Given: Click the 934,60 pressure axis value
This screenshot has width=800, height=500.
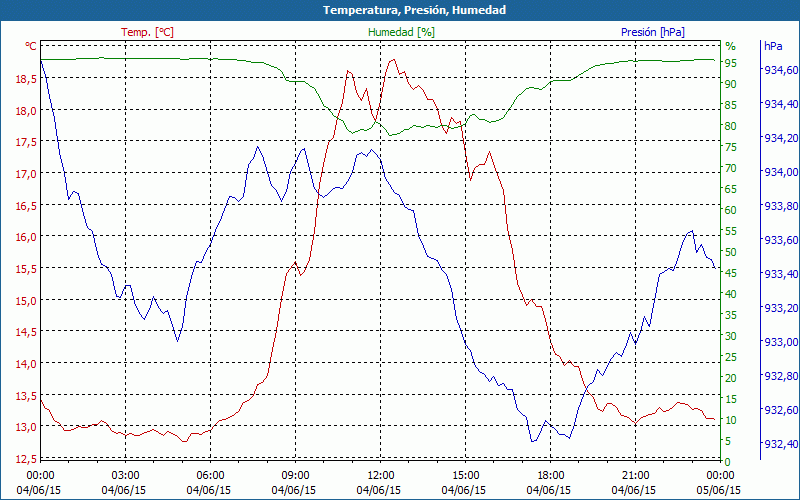Looking at the screenshot, I should click(781, 70).
